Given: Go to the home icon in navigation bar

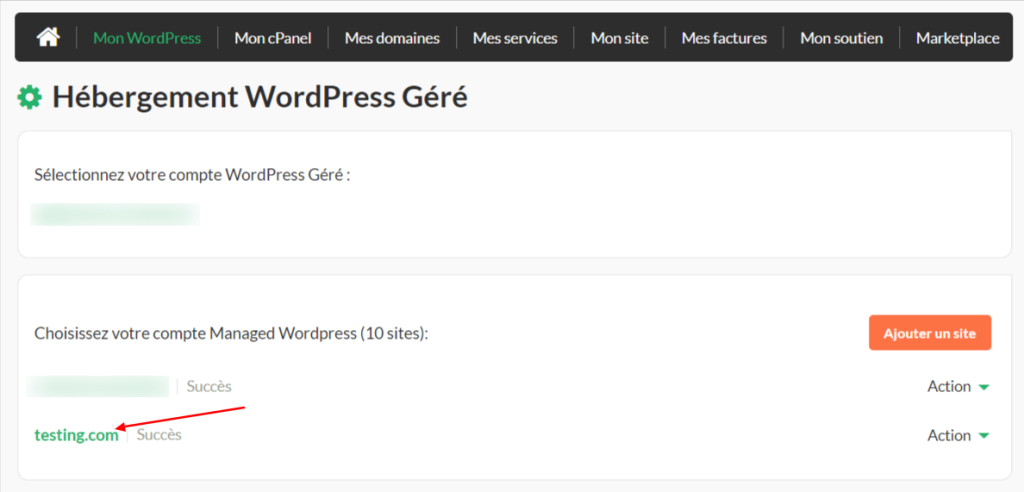Looking at the screenshot, I should pos(48,38).
